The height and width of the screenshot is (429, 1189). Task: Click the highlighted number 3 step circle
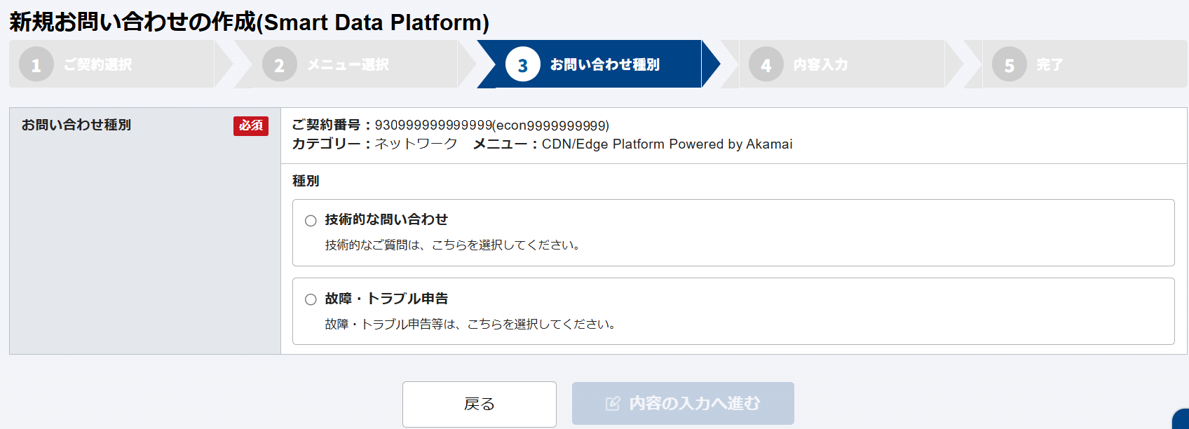522,66
